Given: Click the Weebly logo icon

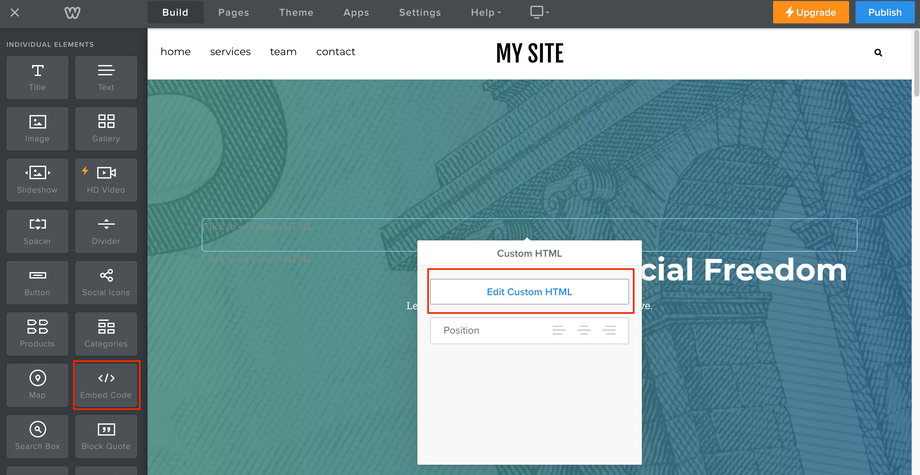Looking at the screenshot, I should coord(72,12).
